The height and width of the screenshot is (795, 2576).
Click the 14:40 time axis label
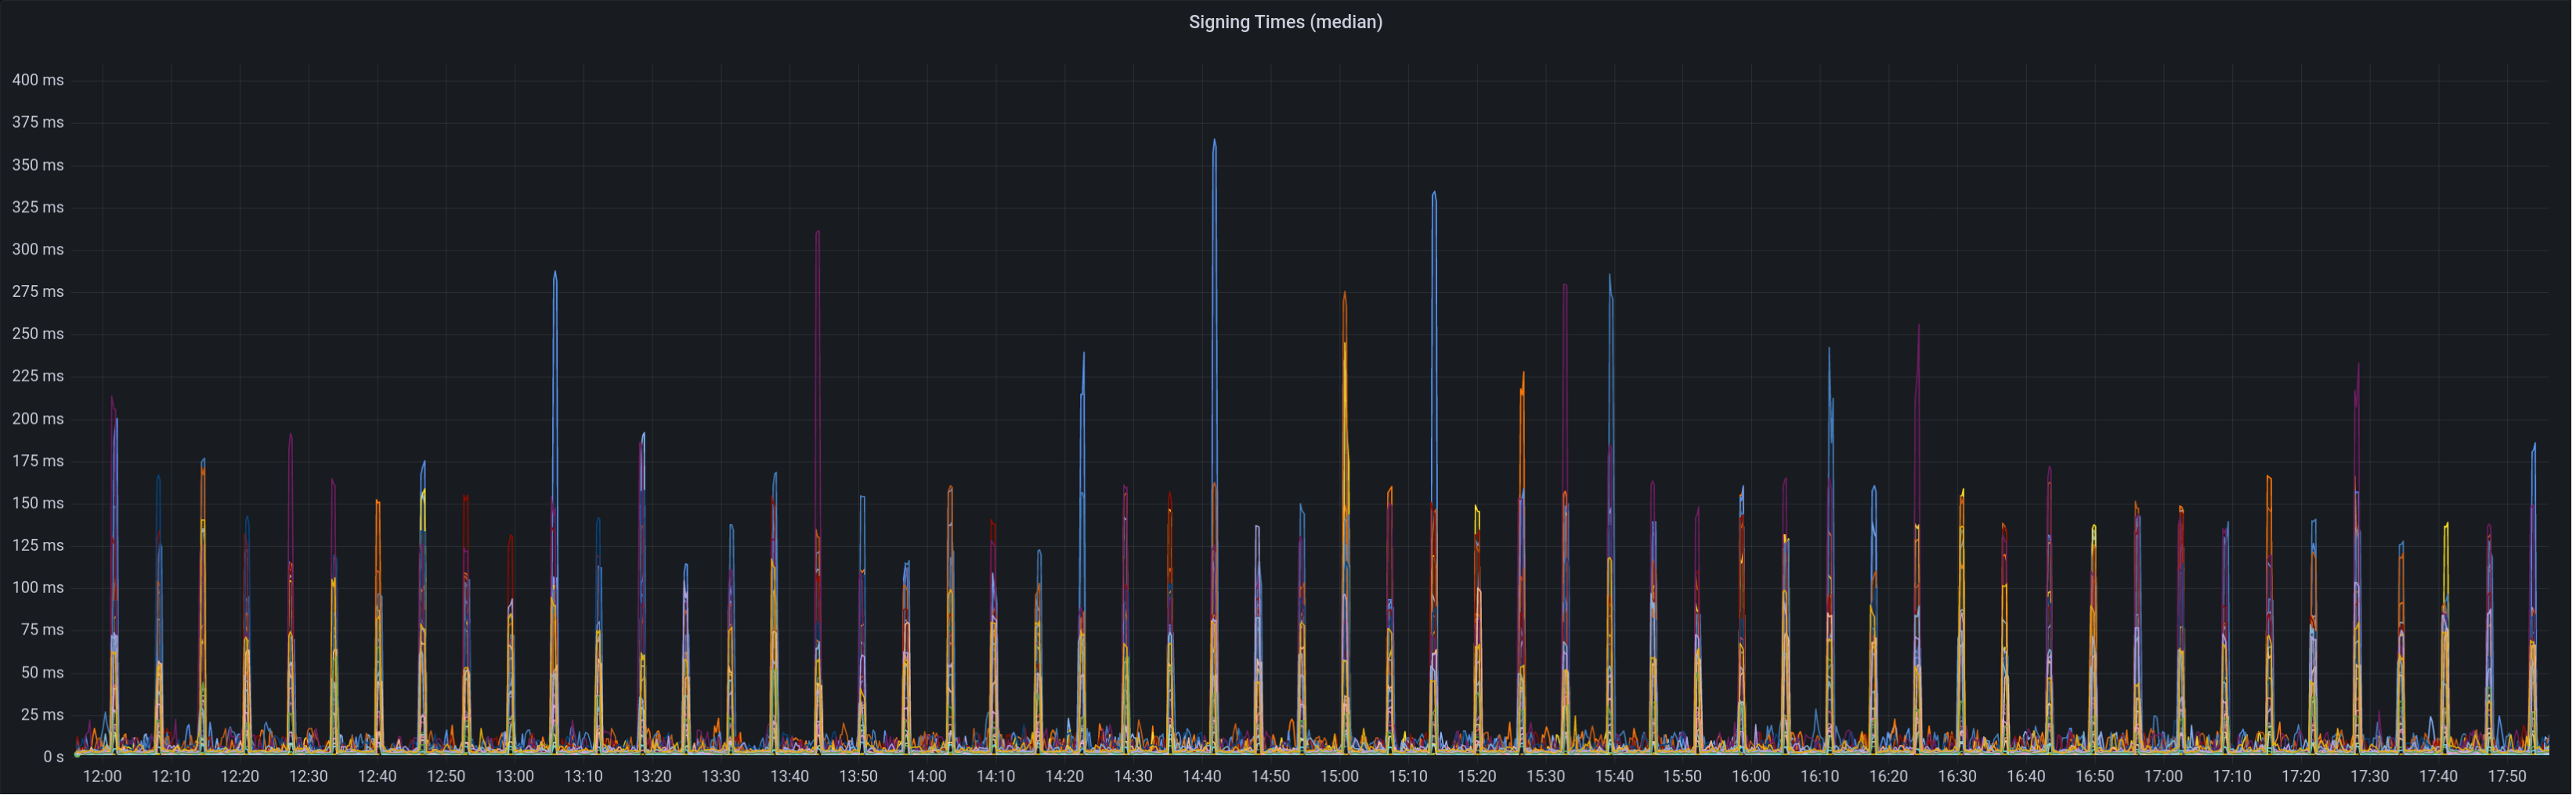pos(1201,776)
